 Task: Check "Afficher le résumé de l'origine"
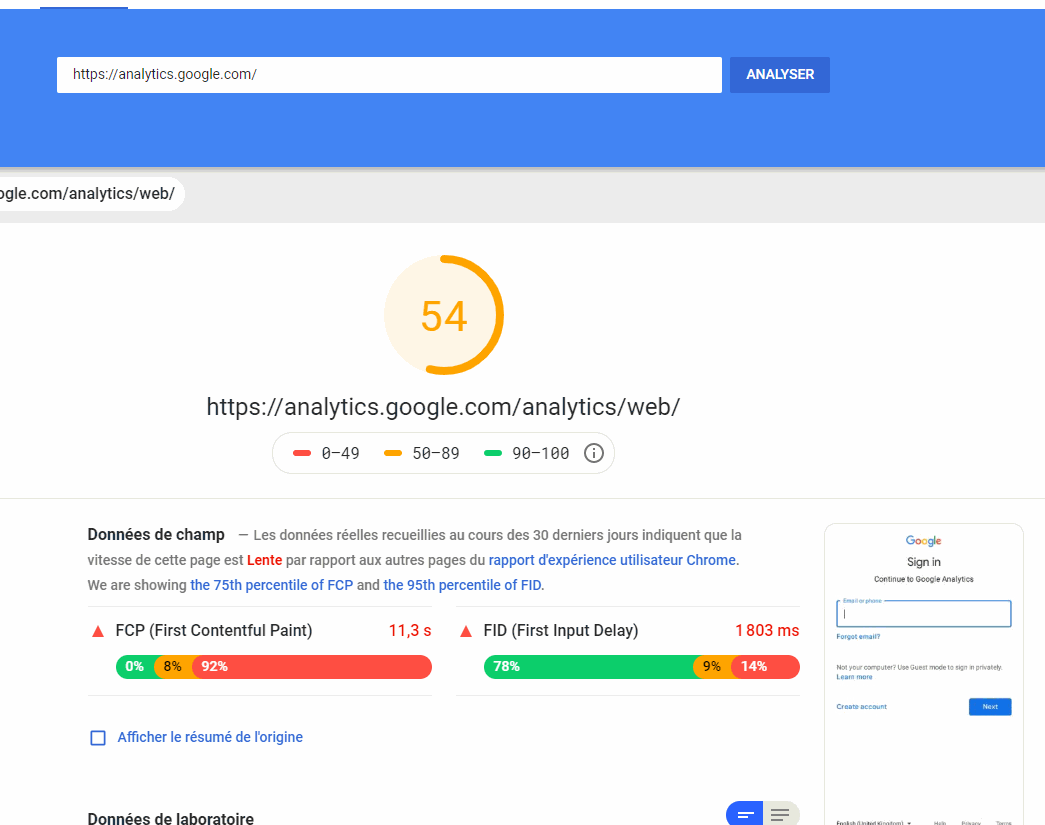click(98, 738)
